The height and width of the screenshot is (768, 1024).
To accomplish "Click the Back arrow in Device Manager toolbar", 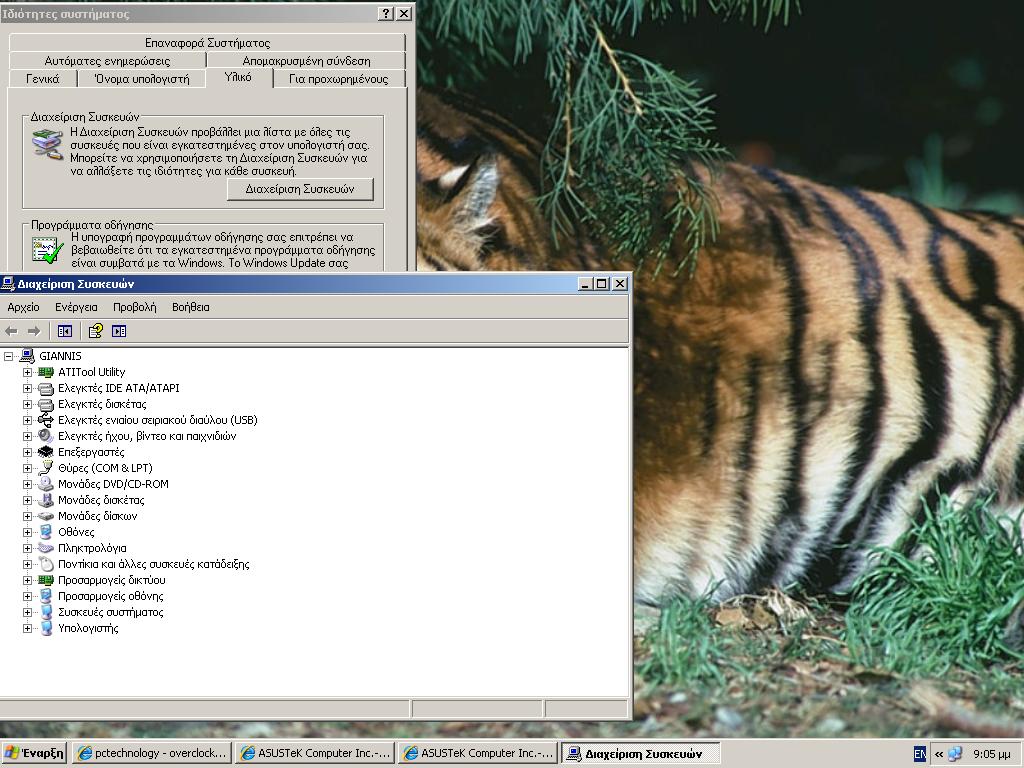I will (x=12, y=331).
